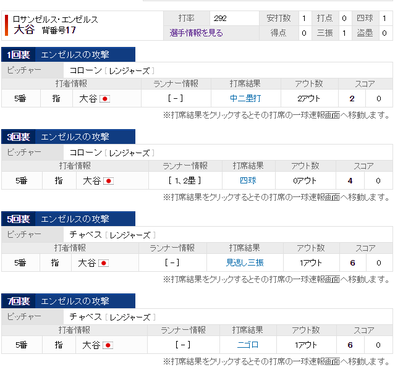Select the 1回裏 inning header

tap(68, 55)
